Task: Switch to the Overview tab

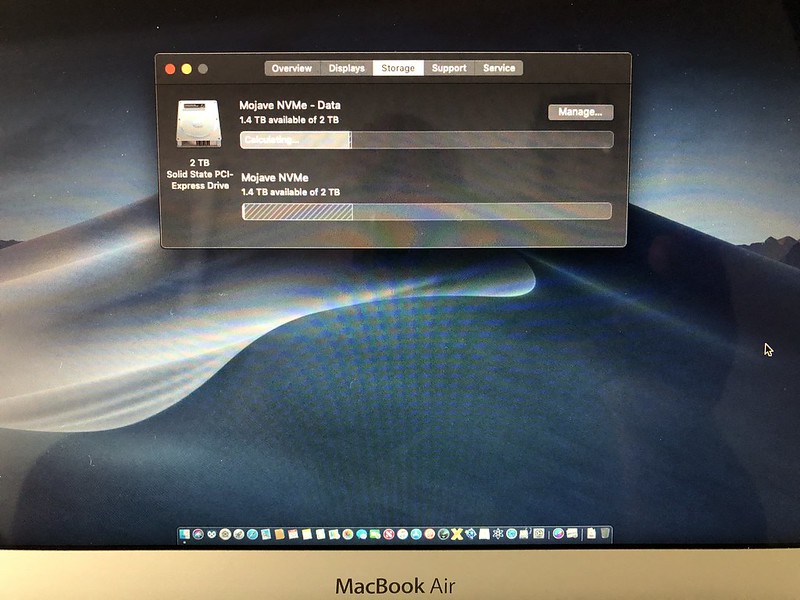Action: 292,68
